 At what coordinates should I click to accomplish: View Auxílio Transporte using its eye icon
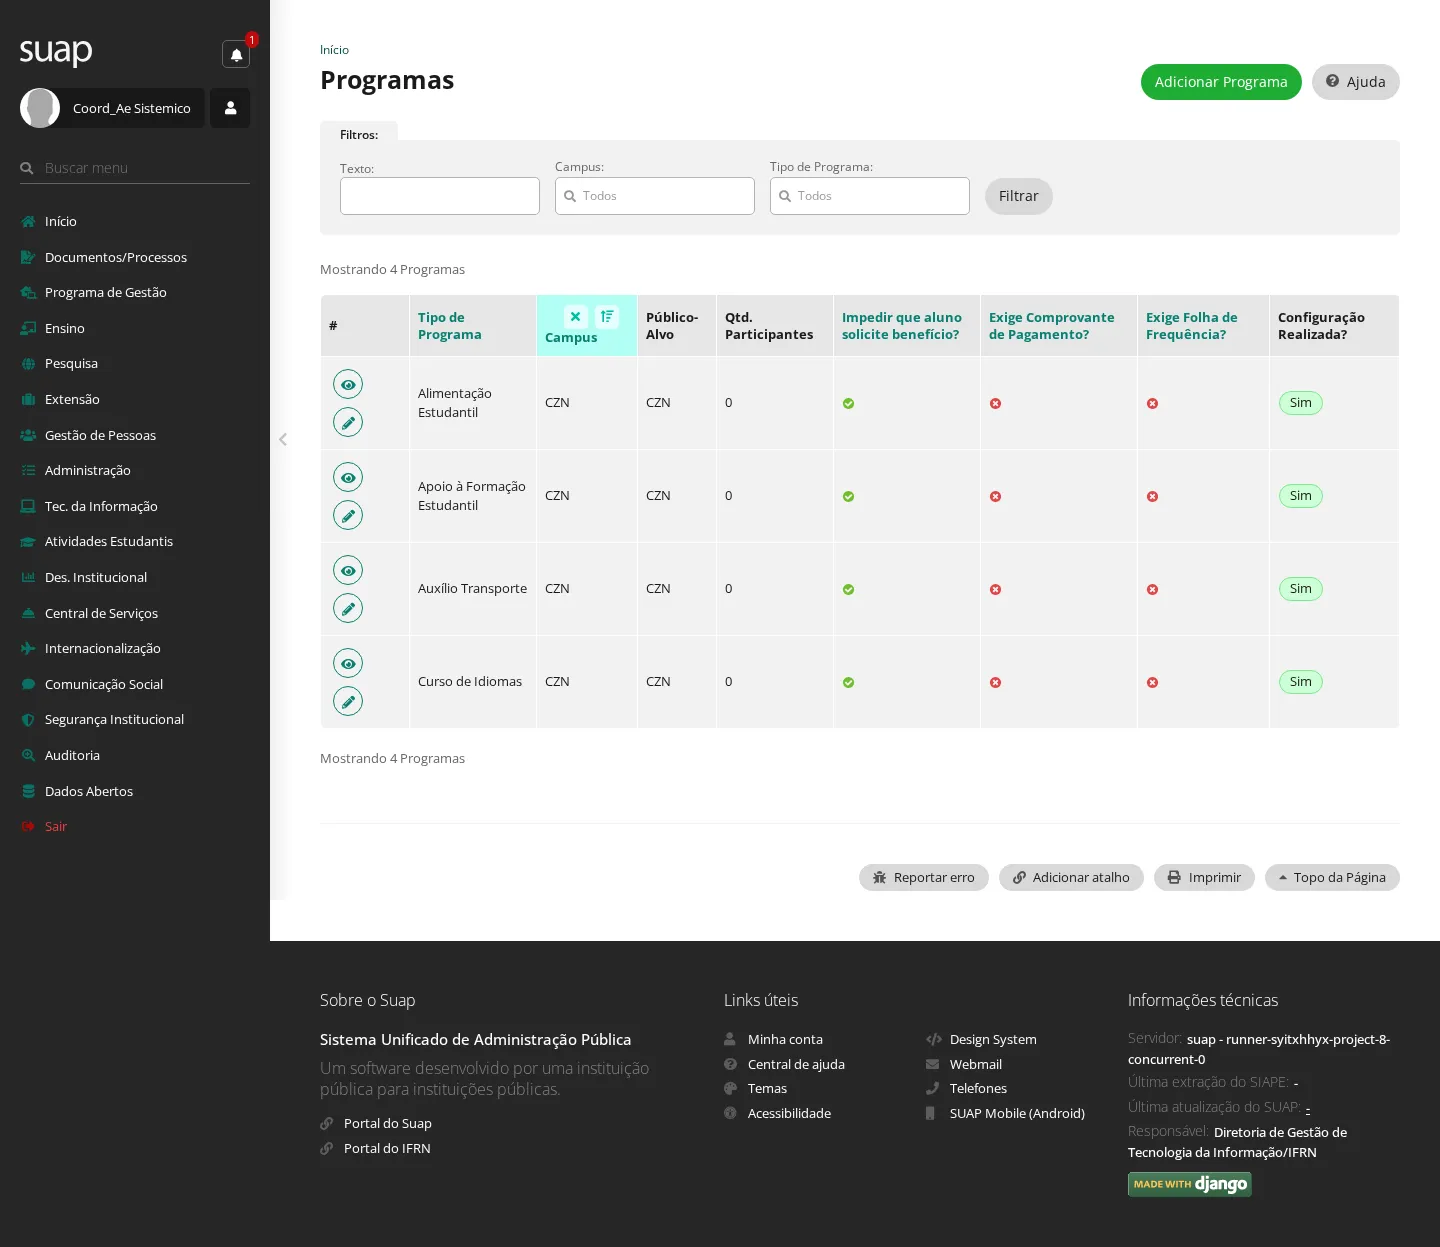click(x=348, y=571)
